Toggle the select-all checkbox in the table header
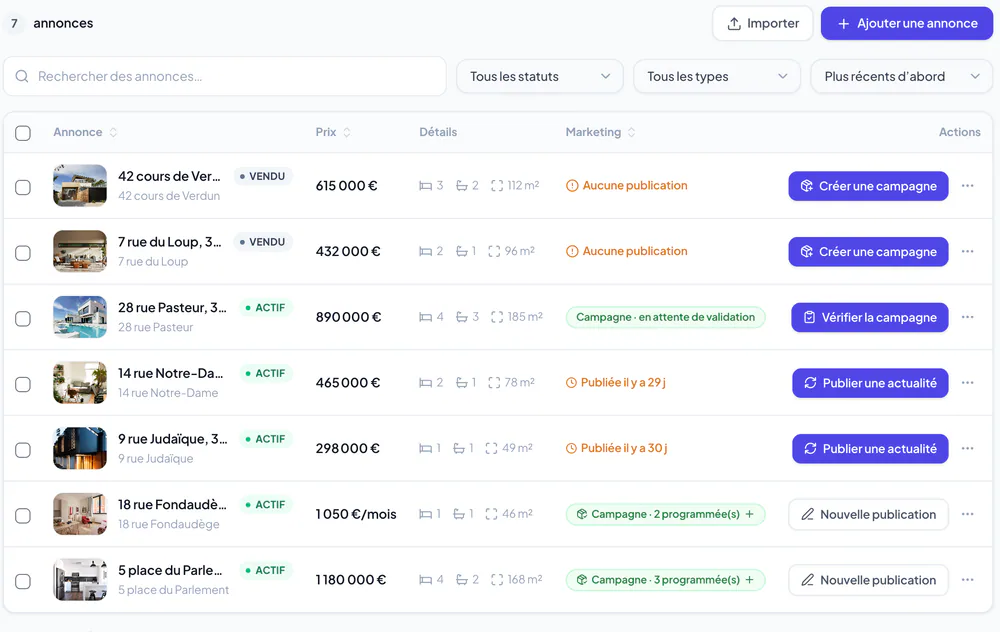Viewport: 1000px width, 632px height. [x=23, y=133]
